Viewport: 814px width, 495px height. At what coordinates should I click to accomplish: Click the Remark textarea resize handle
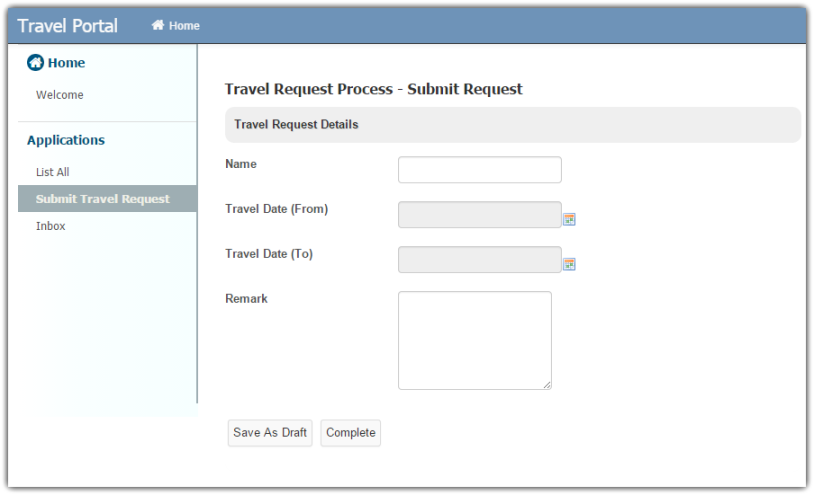[x=547, y=384]
